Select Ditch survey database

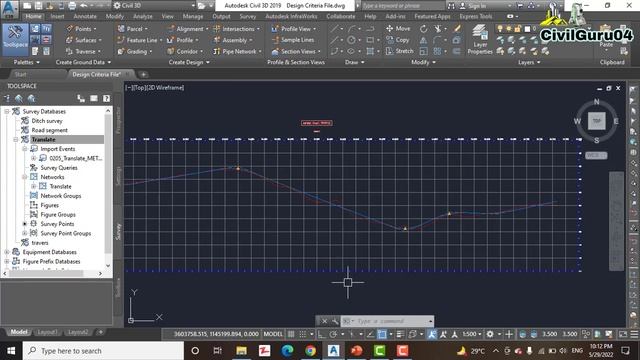coord(47,121)
